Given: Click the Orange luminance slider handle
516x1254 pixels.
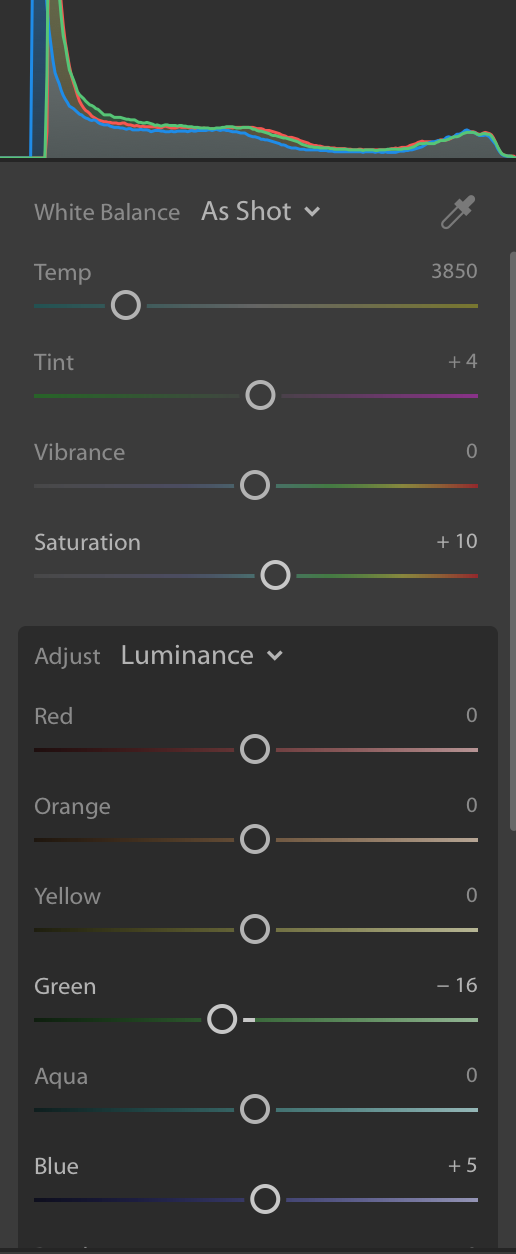Looking at the screenshot, I should point(255,839).
